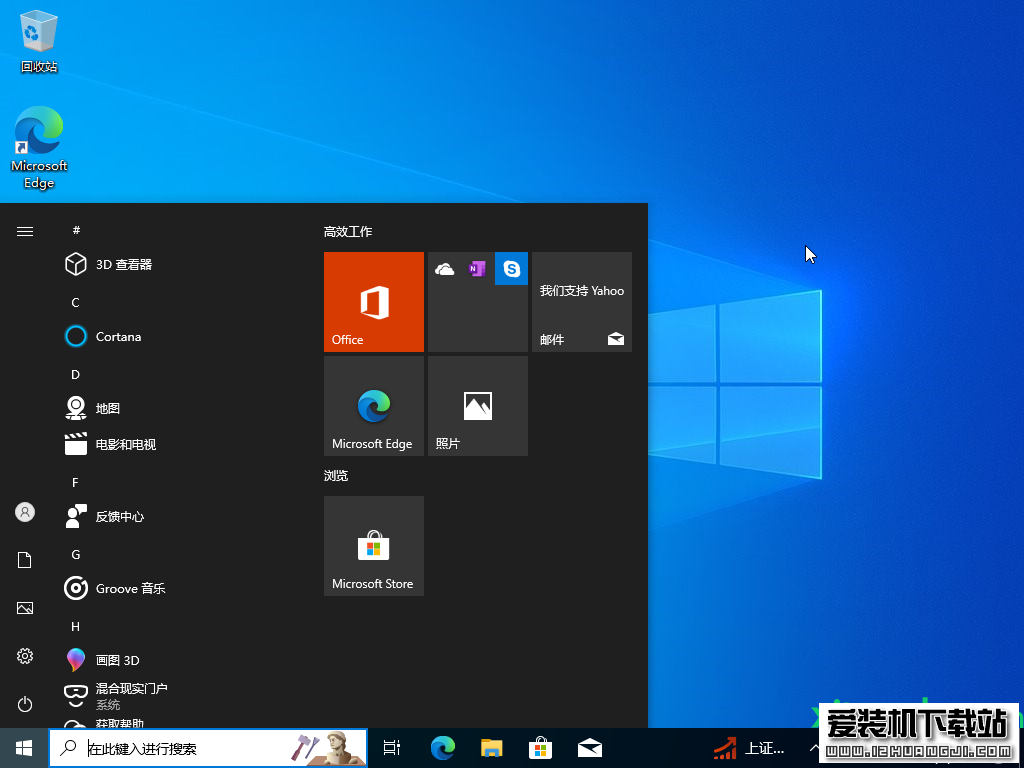Open the Office tile
Image resolution: width=1024 pixels, height=768 pixels.
coord(374,302)
